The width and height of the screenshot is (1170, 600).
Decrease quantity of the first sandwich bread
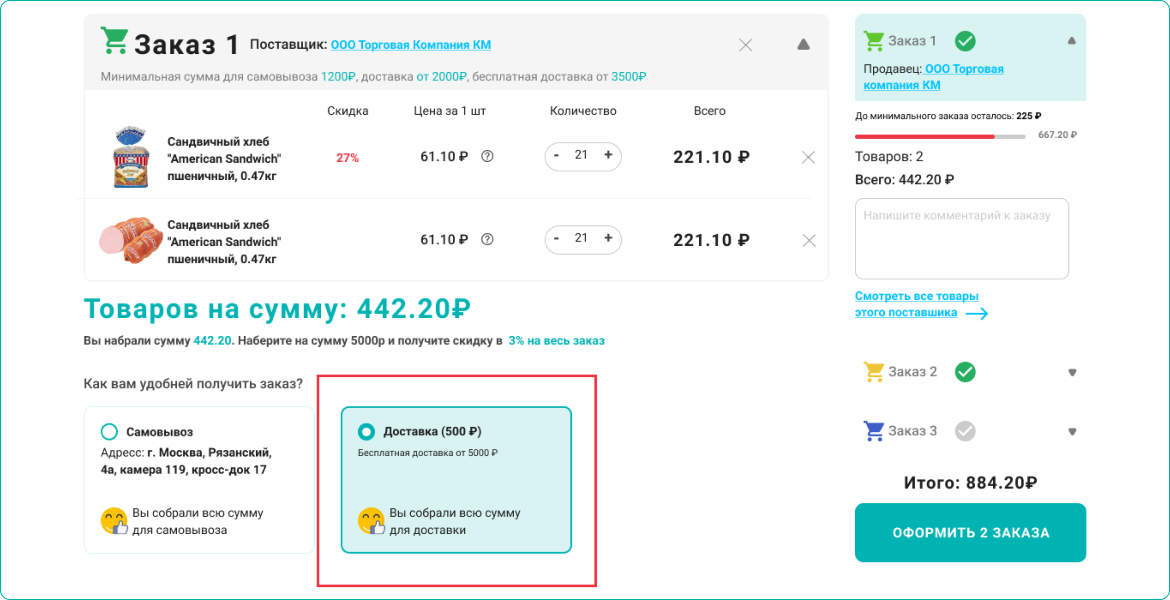pos(557,156)
